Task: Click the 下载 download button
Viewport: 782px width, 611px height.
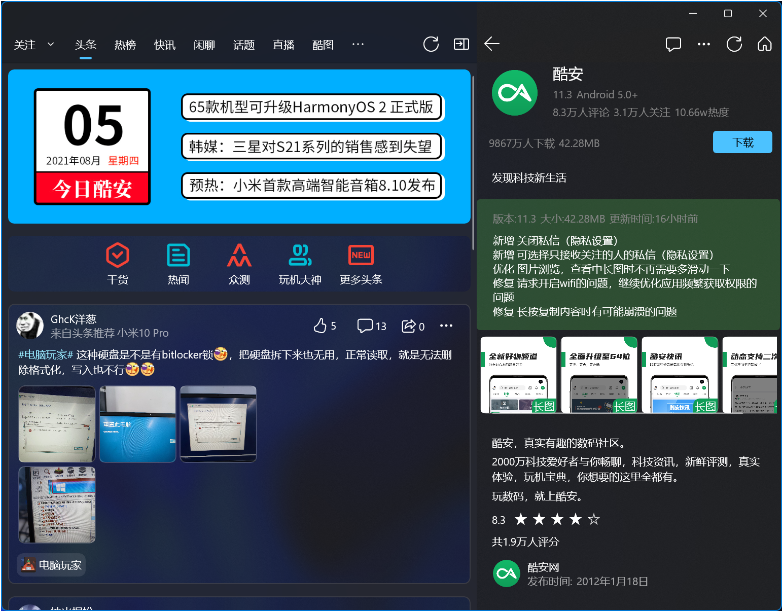Action: pos(742,143)
